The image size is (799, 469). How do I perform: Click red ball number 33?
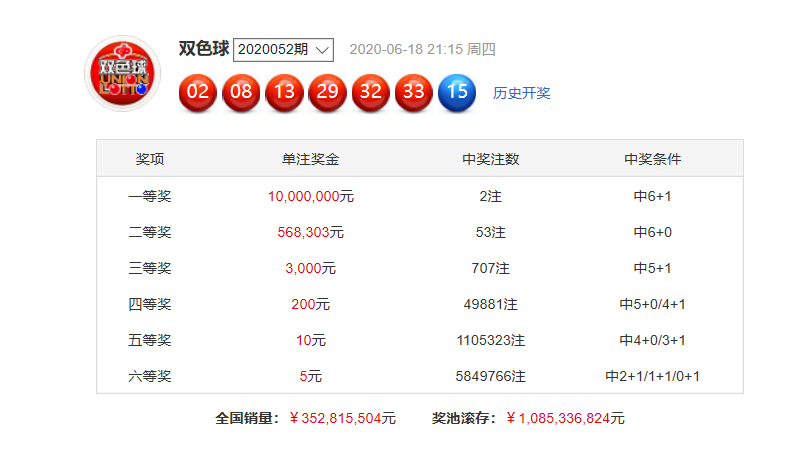pos(414,92)
